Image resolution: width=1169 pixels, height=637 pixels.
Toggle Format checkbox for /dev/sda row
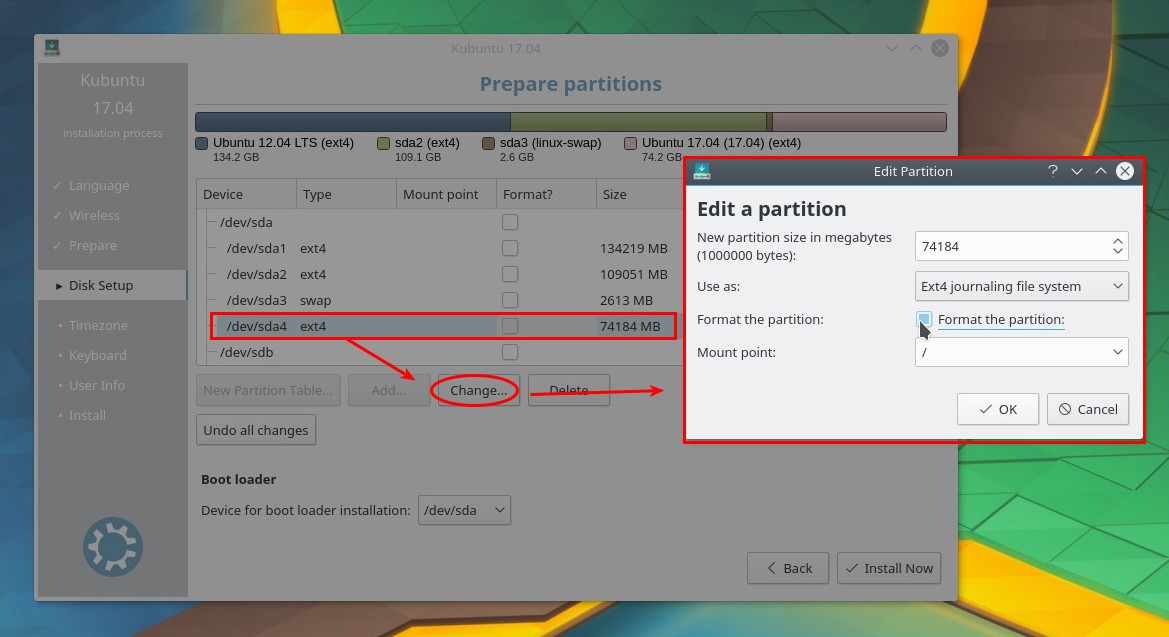click(510, 222)
